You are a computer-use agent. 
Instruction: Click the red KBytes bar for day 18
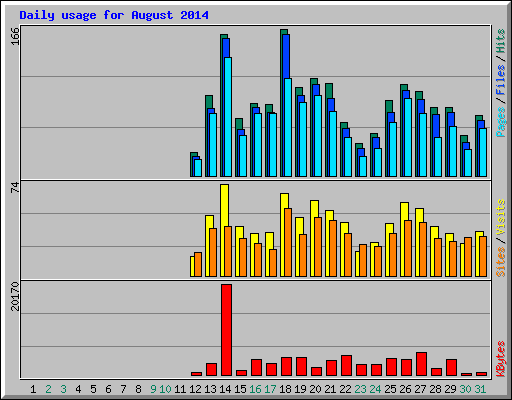286,367
